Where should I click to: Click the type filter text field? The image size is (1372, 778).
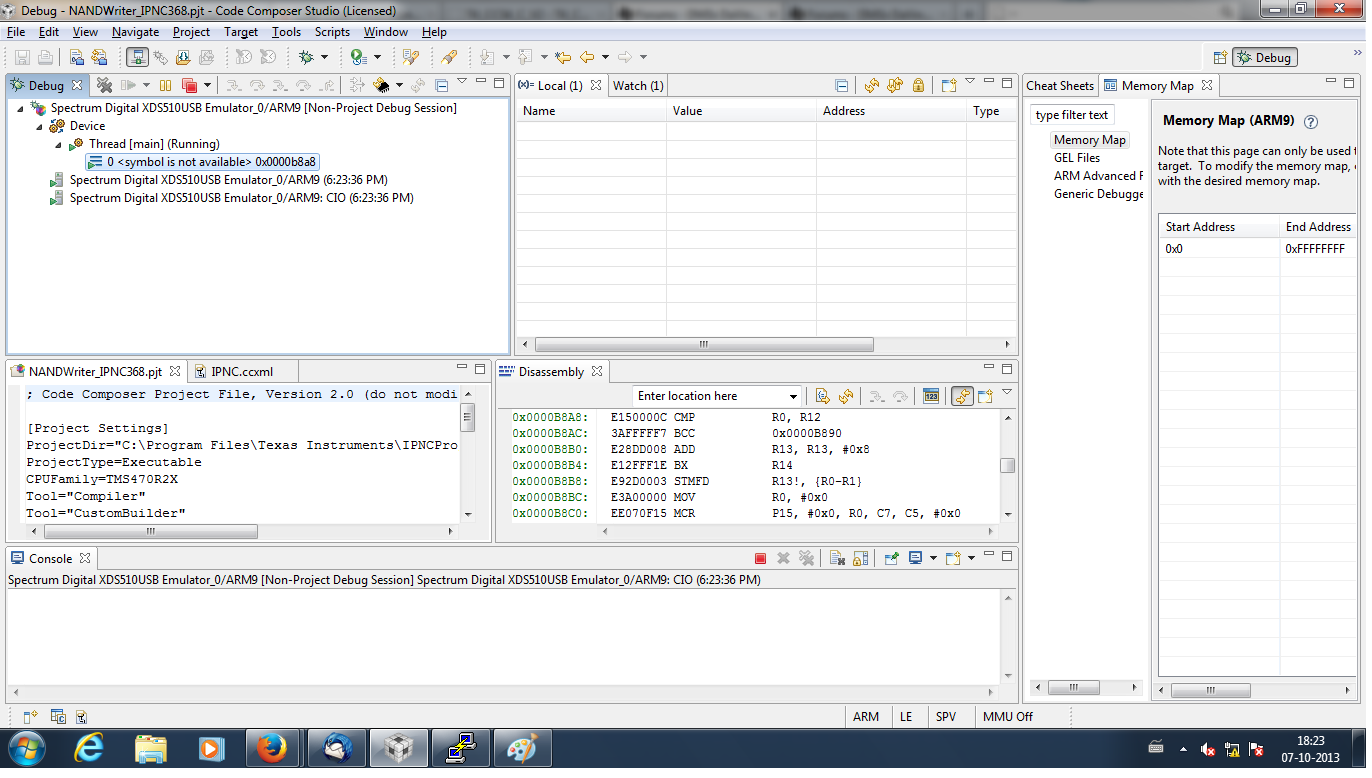click(1071, 115)
